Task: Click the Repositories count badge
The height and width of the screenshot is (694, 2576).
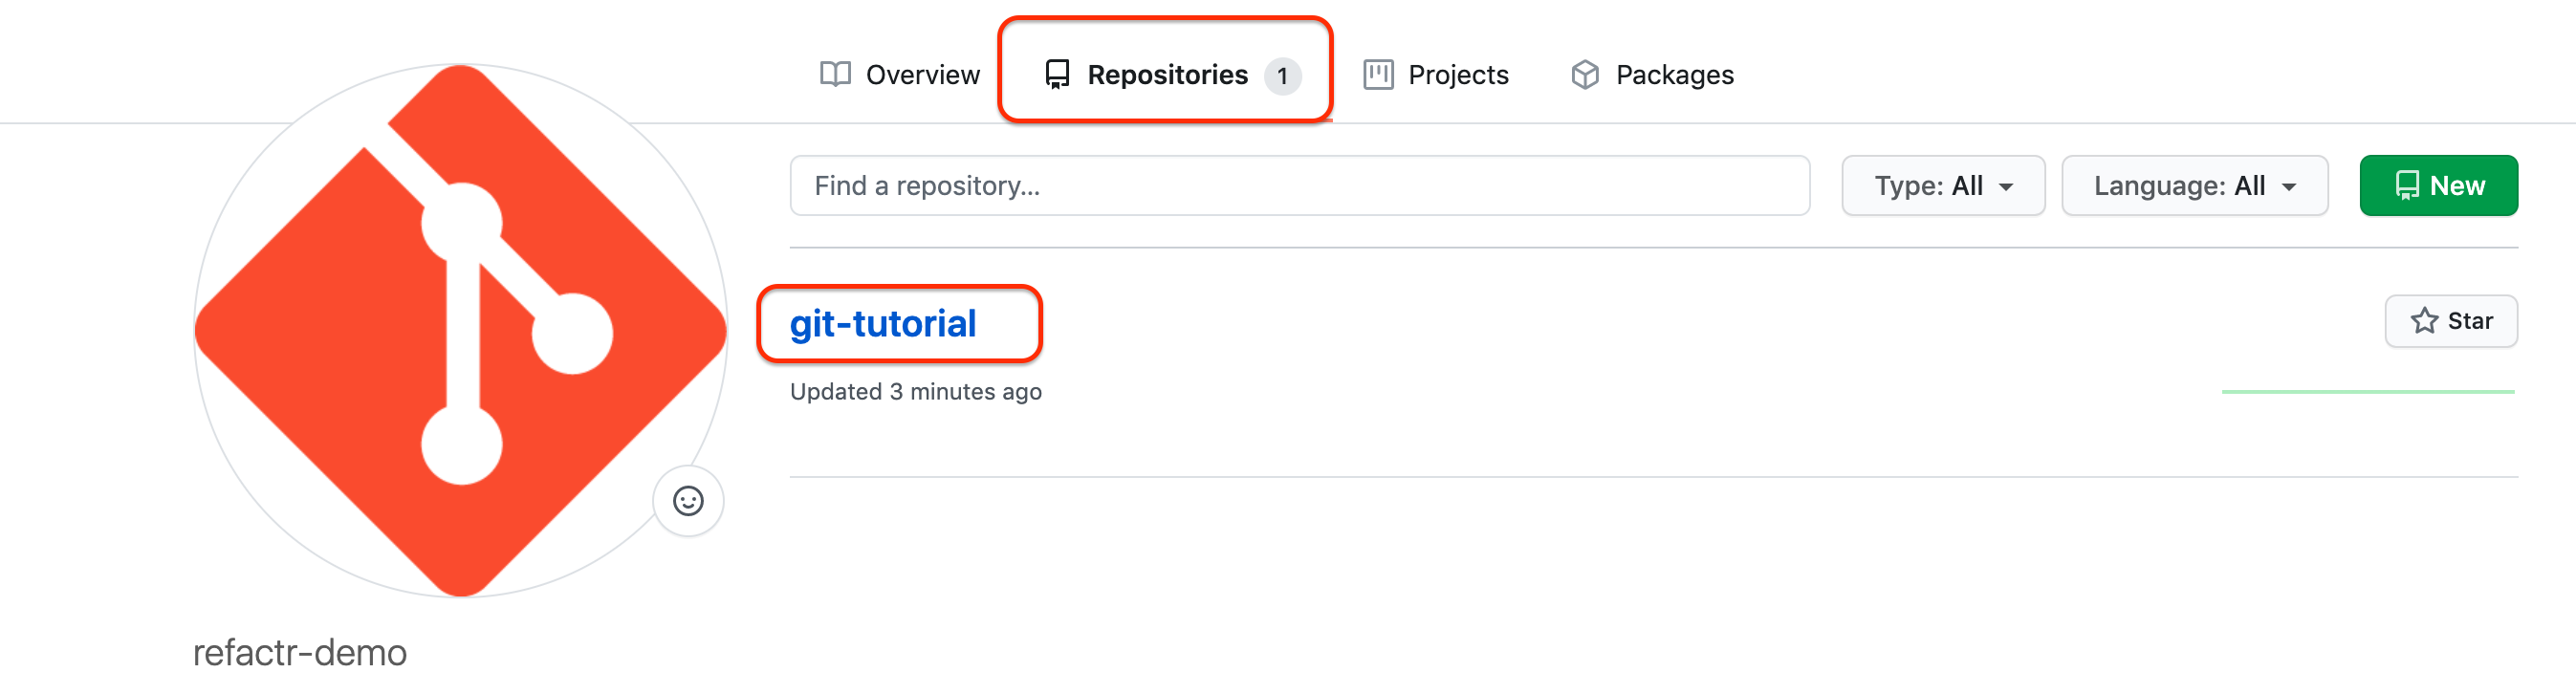Action: tap(1282, 76)
